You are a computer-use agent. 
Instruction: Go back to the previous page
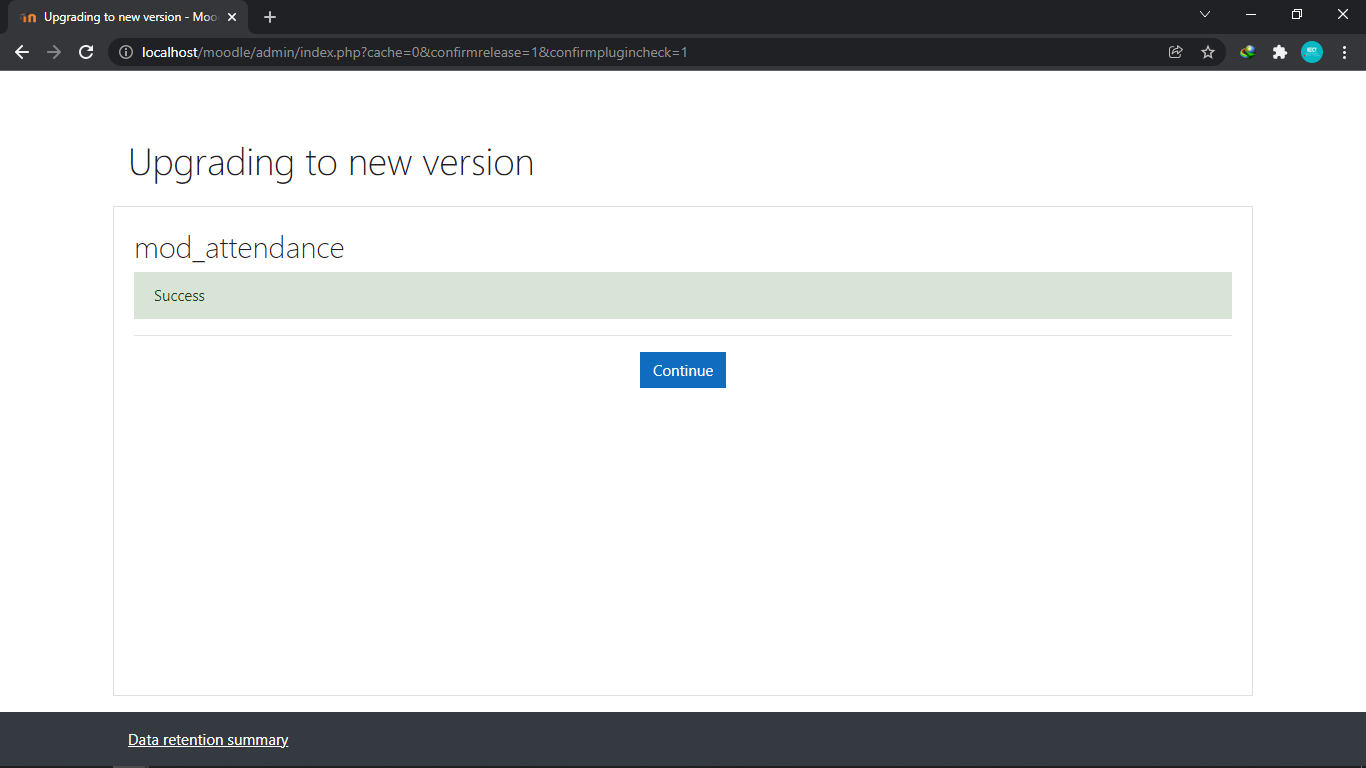[x=22, y=52]
